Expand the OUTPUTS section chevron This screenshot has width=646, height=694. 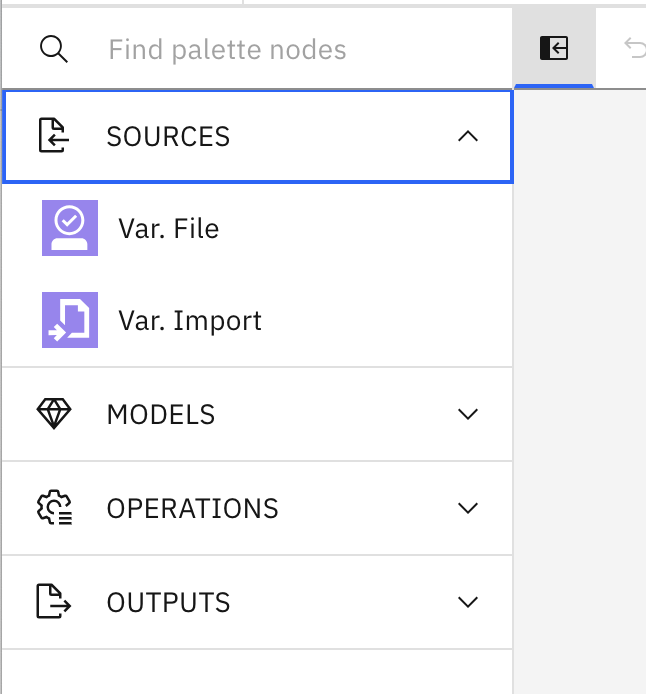coord(468,602)
